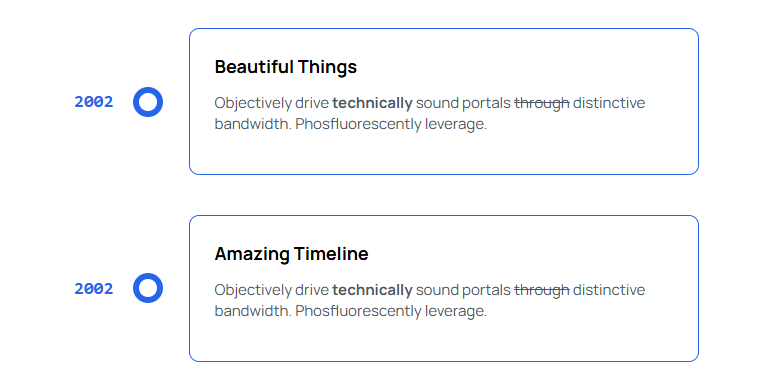Click the word bandwidth in Beautiful Things card
Screen dimensions: 761x391
(x=253, y=124)
